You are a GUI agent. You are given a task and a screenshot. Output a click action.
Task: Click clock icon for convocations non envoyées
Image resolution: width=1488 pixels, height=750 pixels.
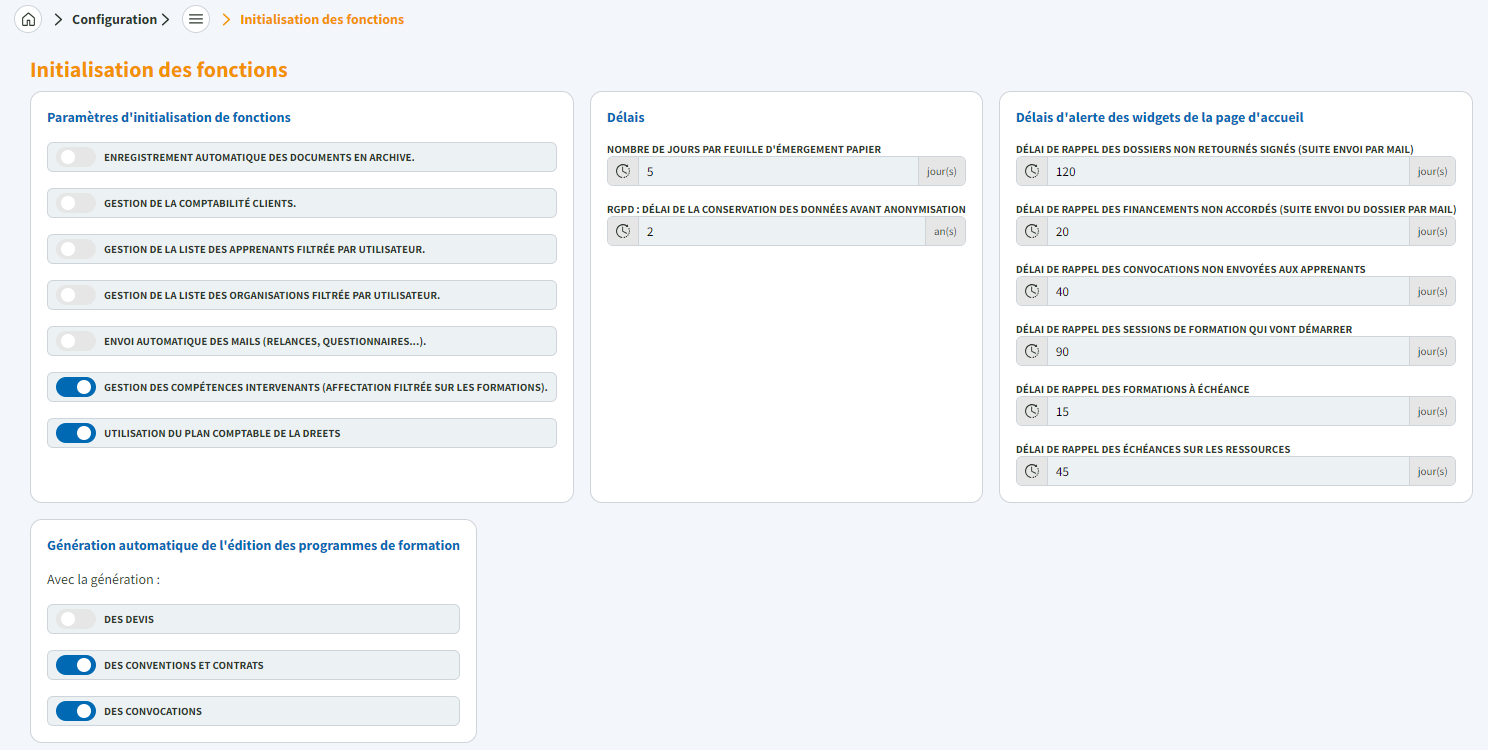1032,291
